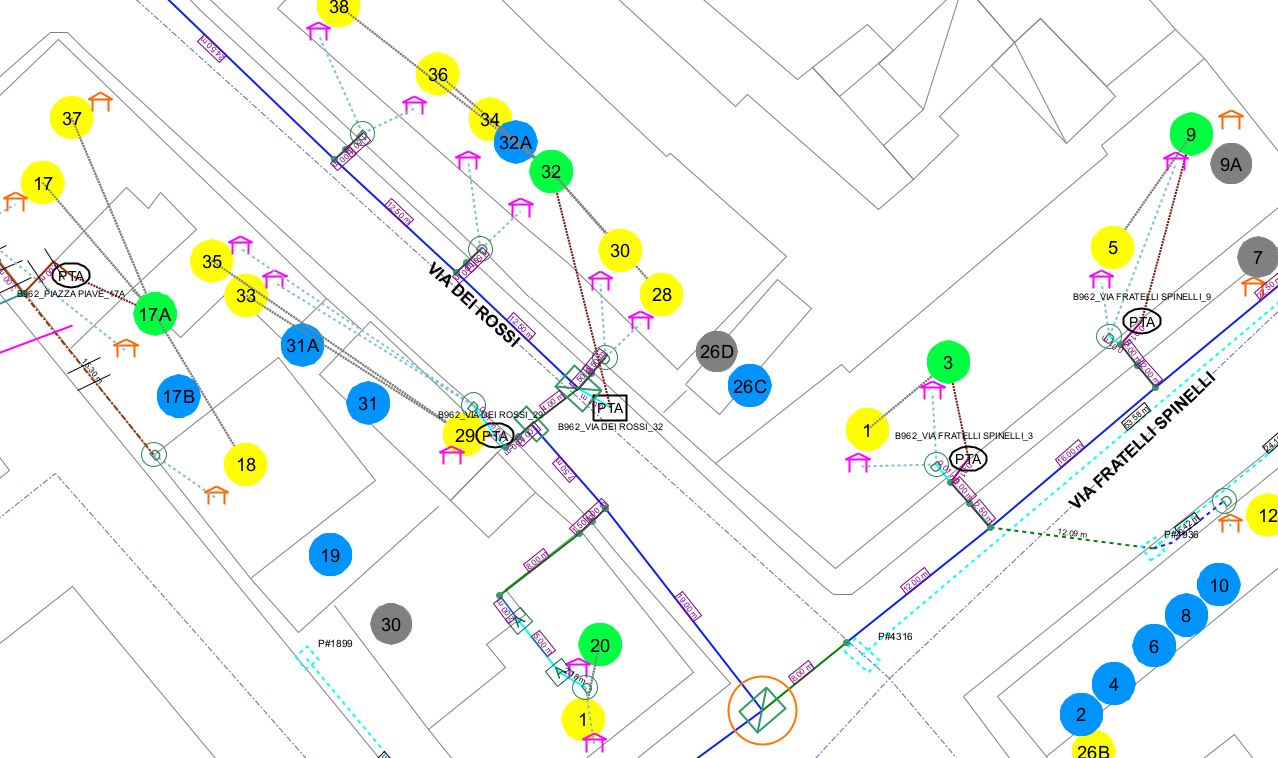Select the blue marker labeled 17B
The width and height of the screenshot is (1278, 758).
(x=178, y=396)
